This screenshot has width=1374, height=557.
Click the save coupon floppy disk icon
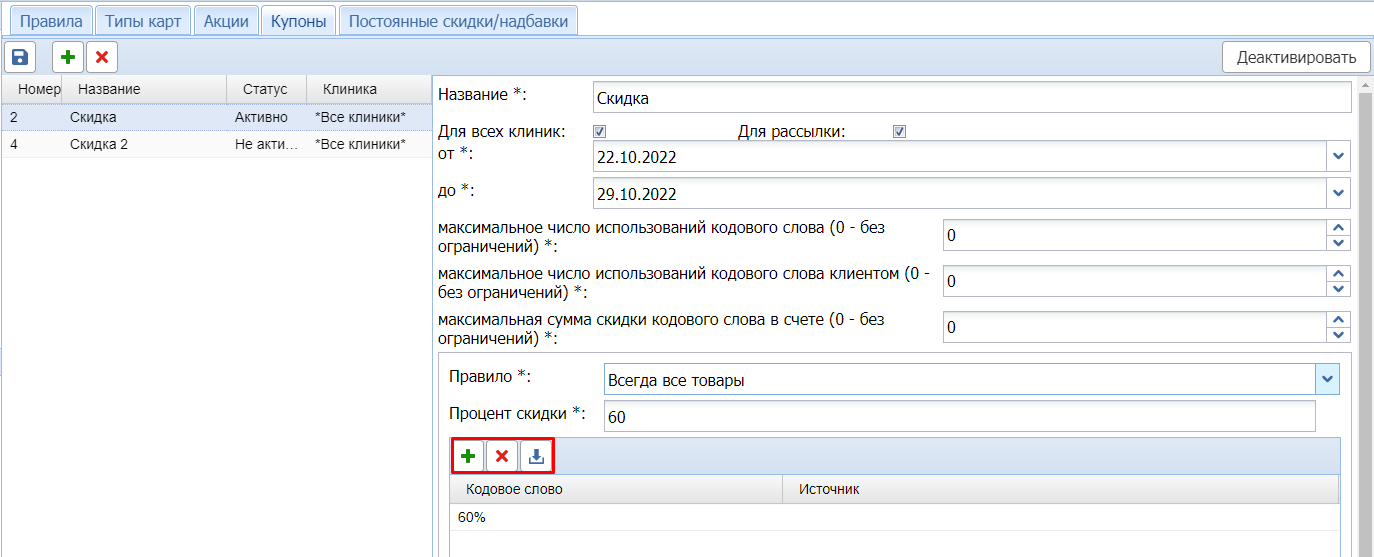point(20,57)
